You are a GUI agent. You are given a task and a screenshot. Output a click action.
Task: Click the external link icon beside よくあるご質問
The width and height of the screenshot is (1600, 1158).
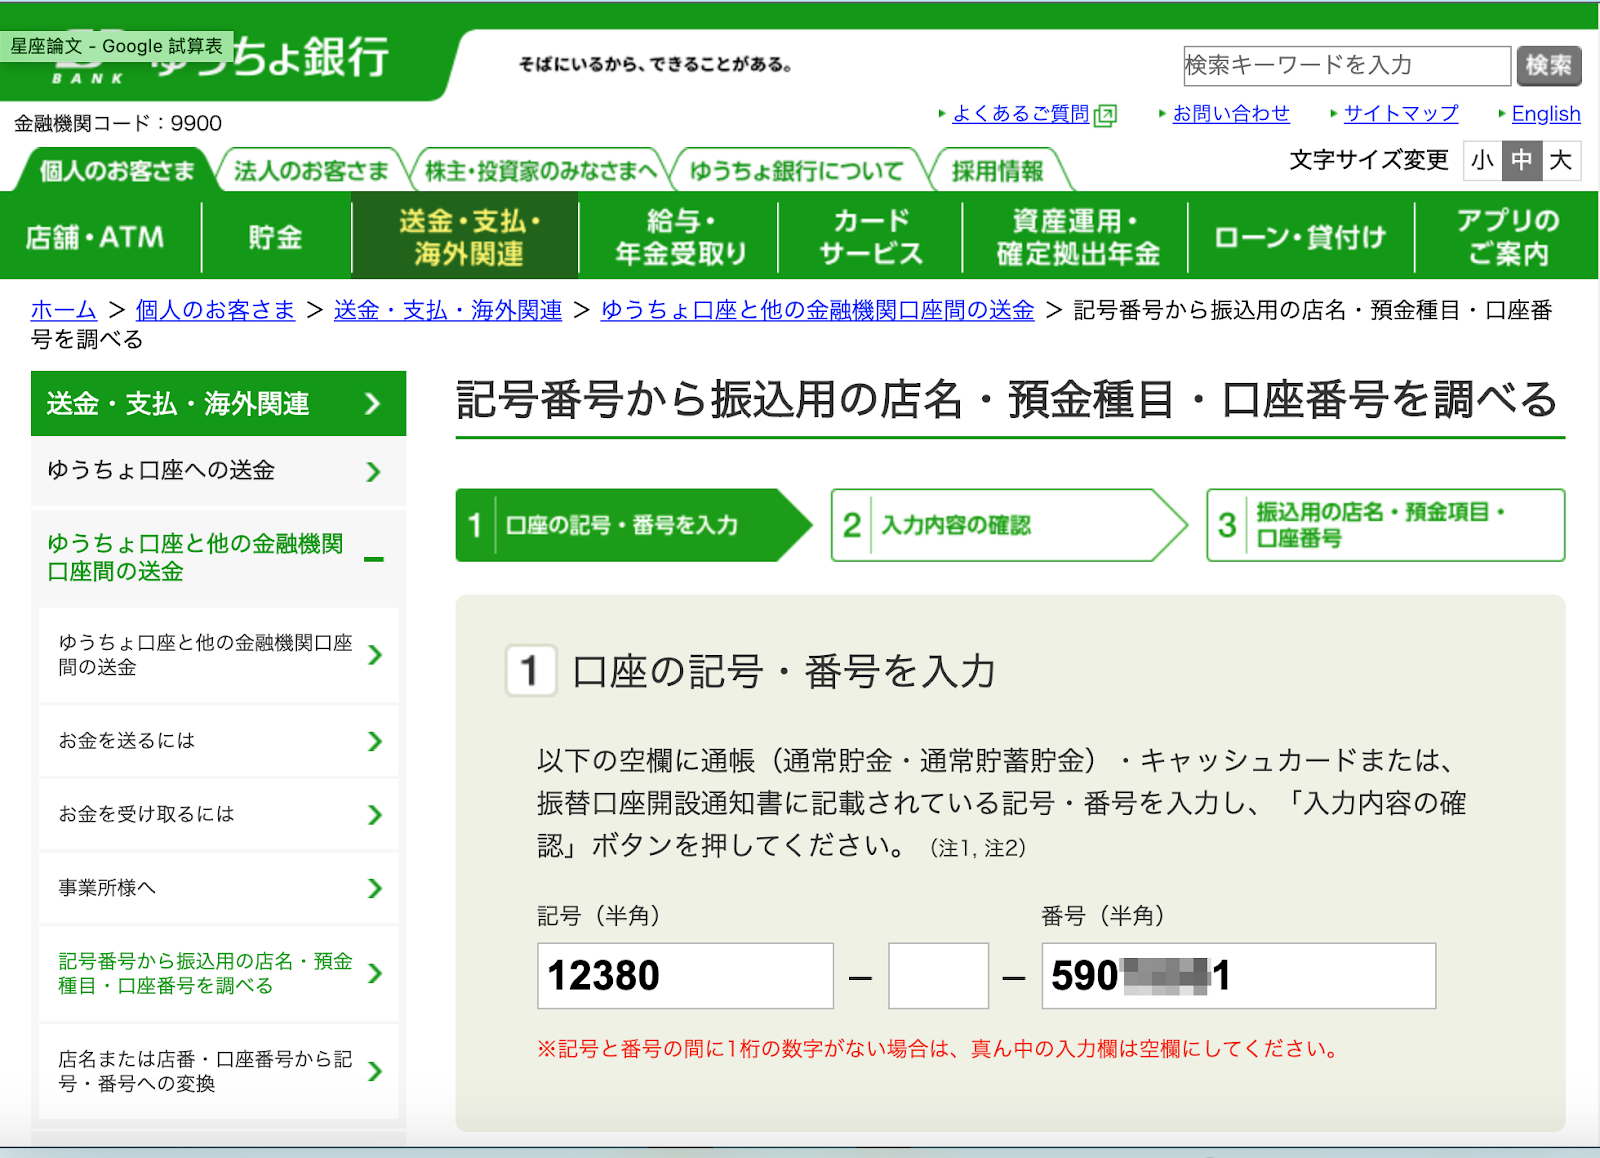click(x=1105, y=115)
